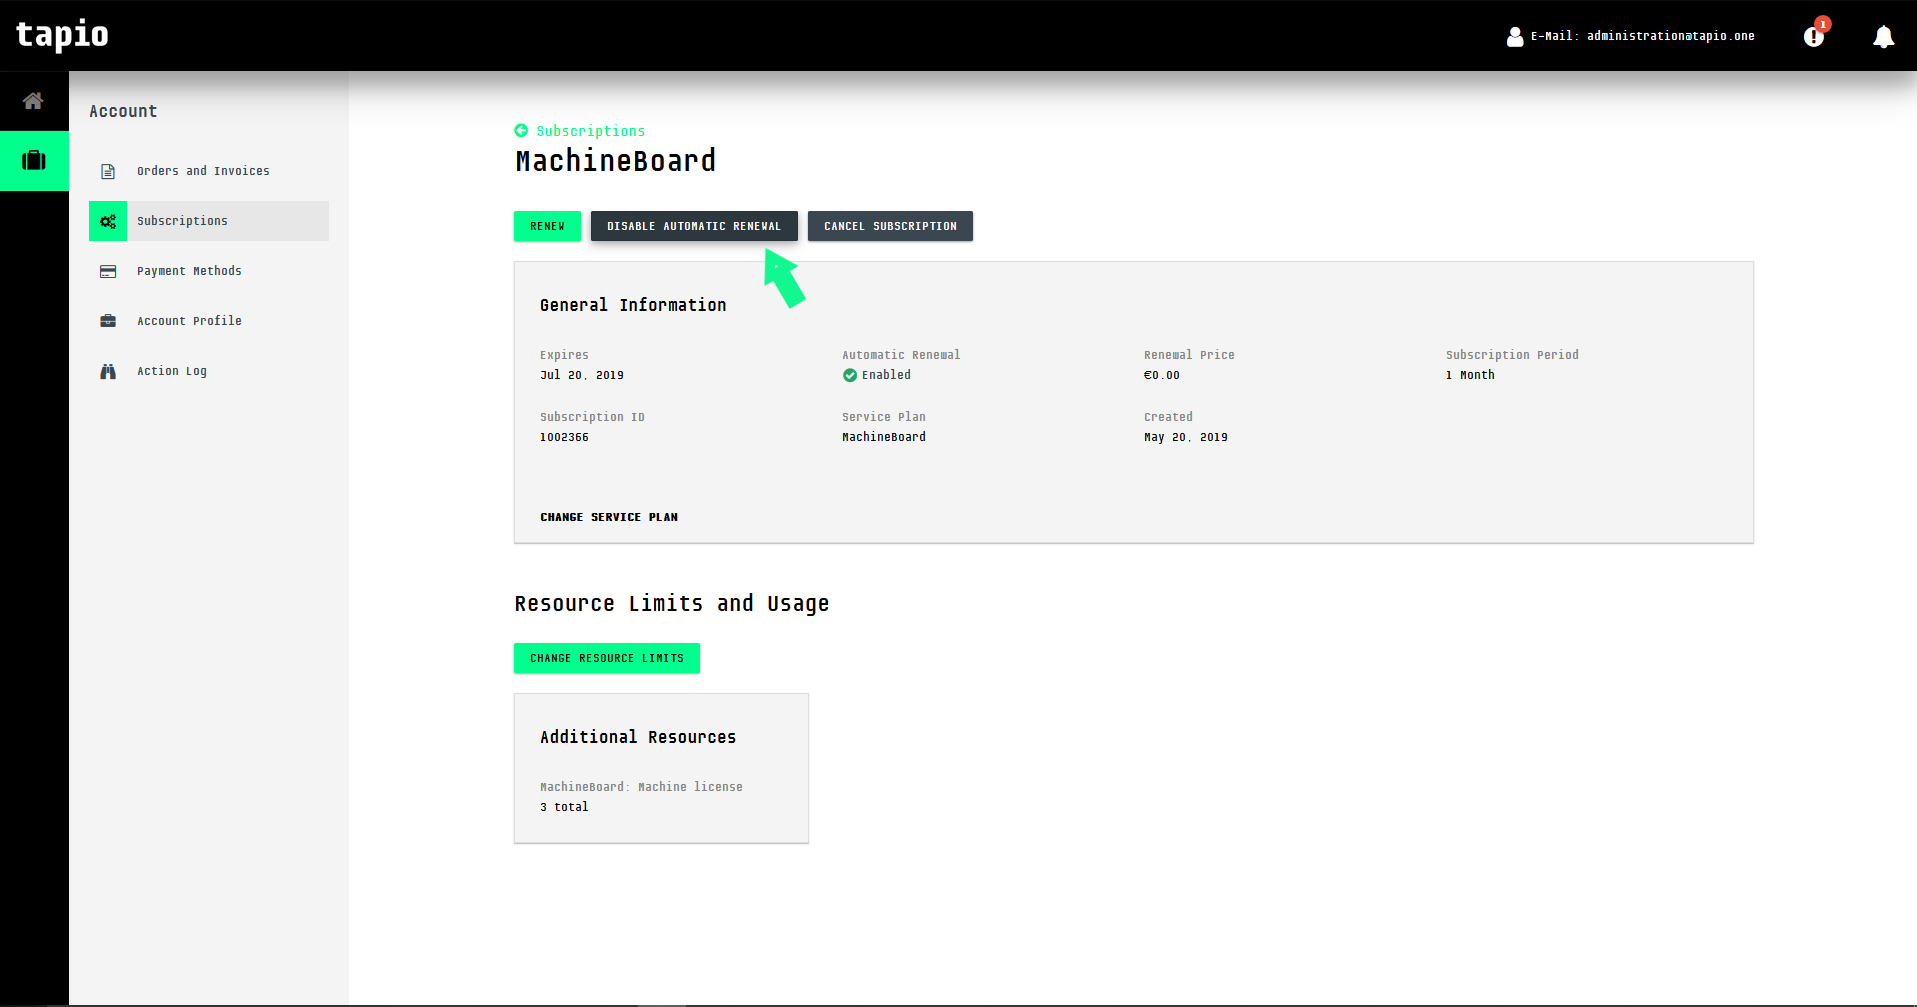Click the Account Profile briefcase icon
This screenshot has width=1917, height=1007.
click(x=108, y=321)
